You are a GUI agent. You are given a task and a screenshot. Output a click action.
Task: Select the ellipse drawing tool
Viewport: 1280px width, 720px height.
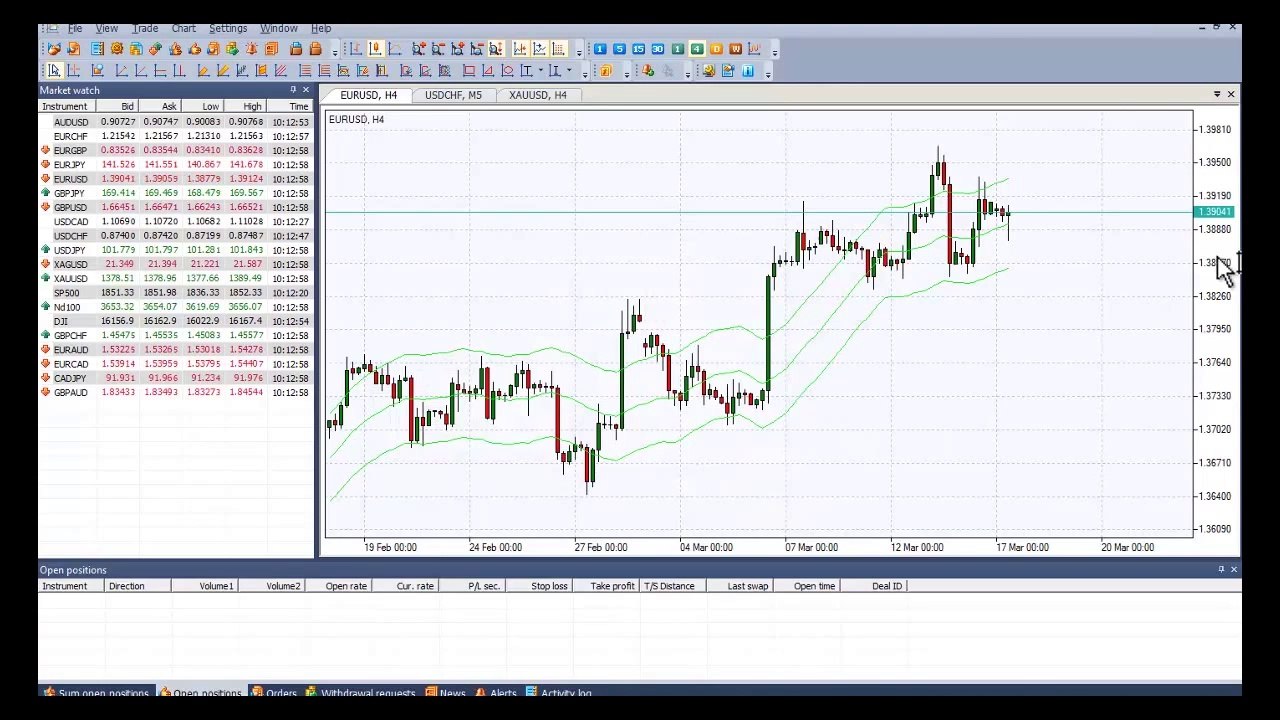(507, 70)
